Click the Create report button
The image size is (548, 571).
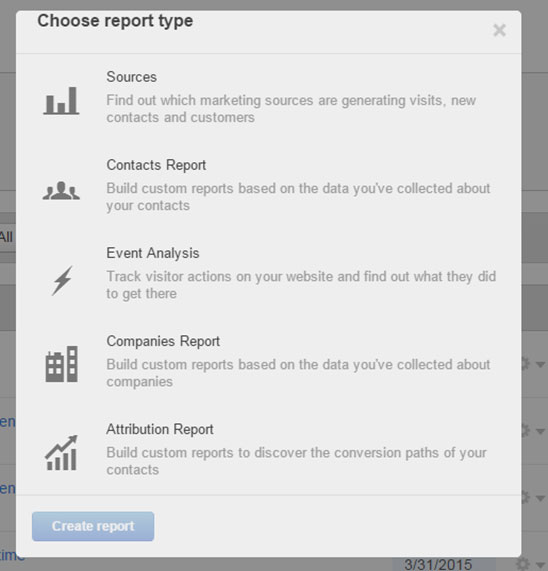[93, 526]
